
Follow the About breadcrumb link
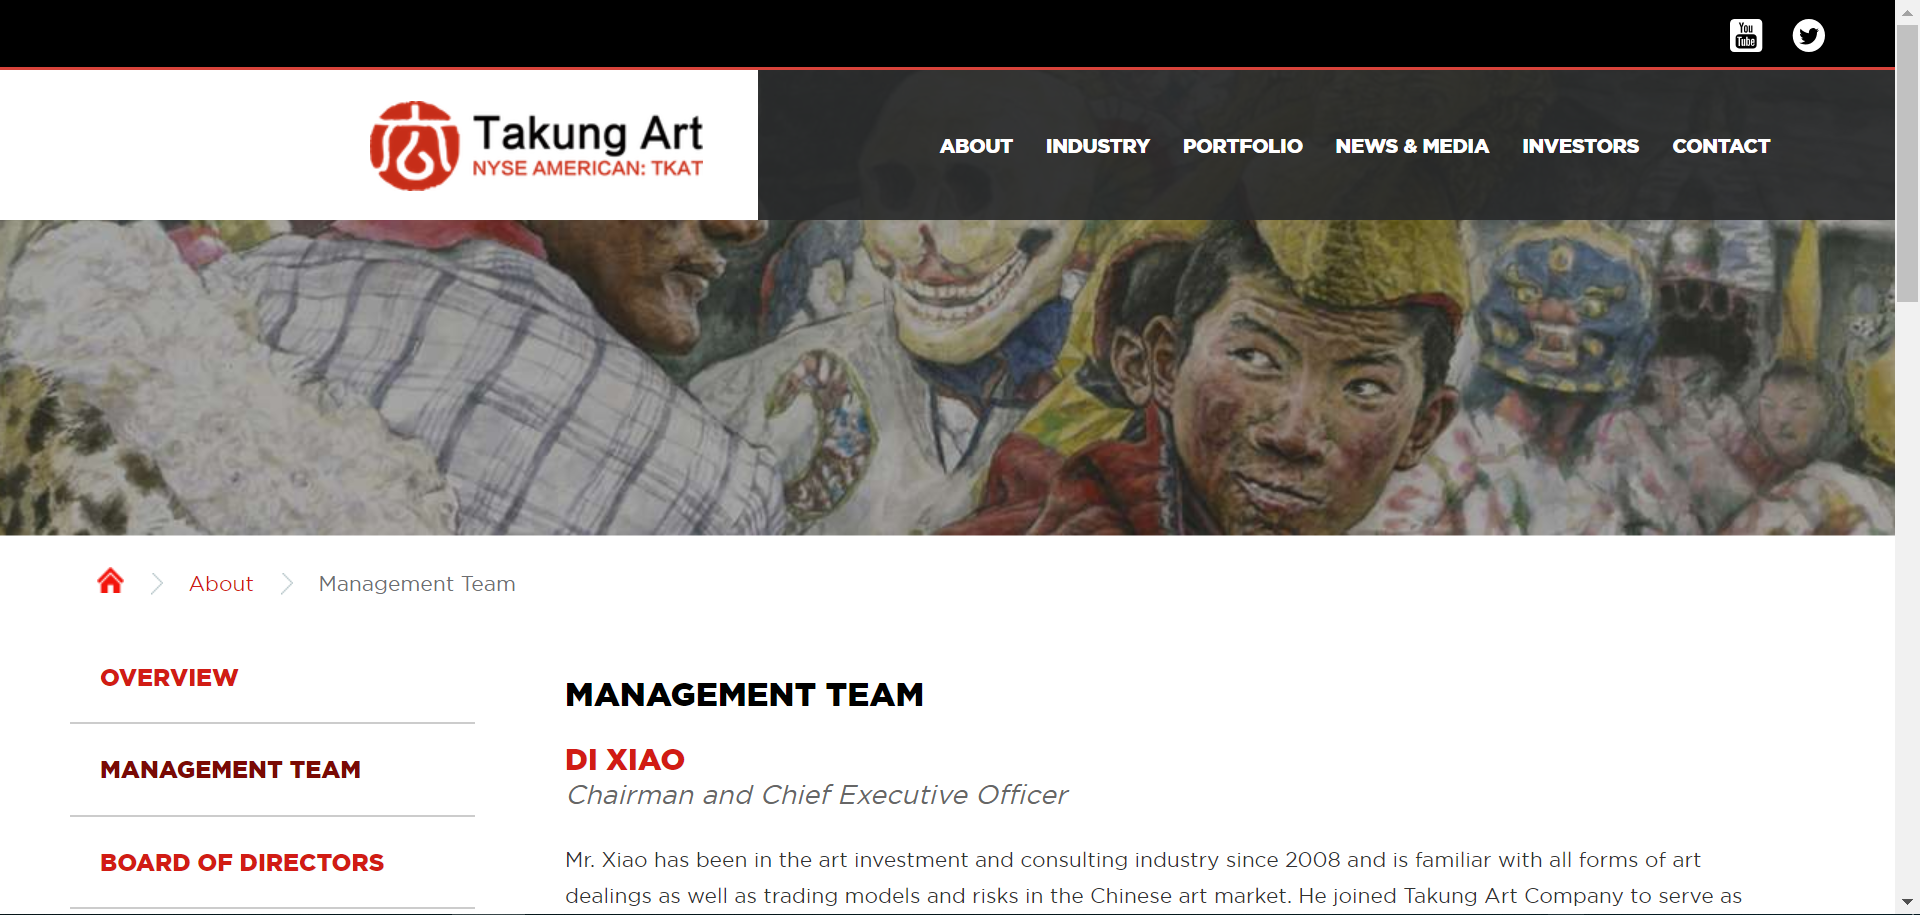(221, 584)
